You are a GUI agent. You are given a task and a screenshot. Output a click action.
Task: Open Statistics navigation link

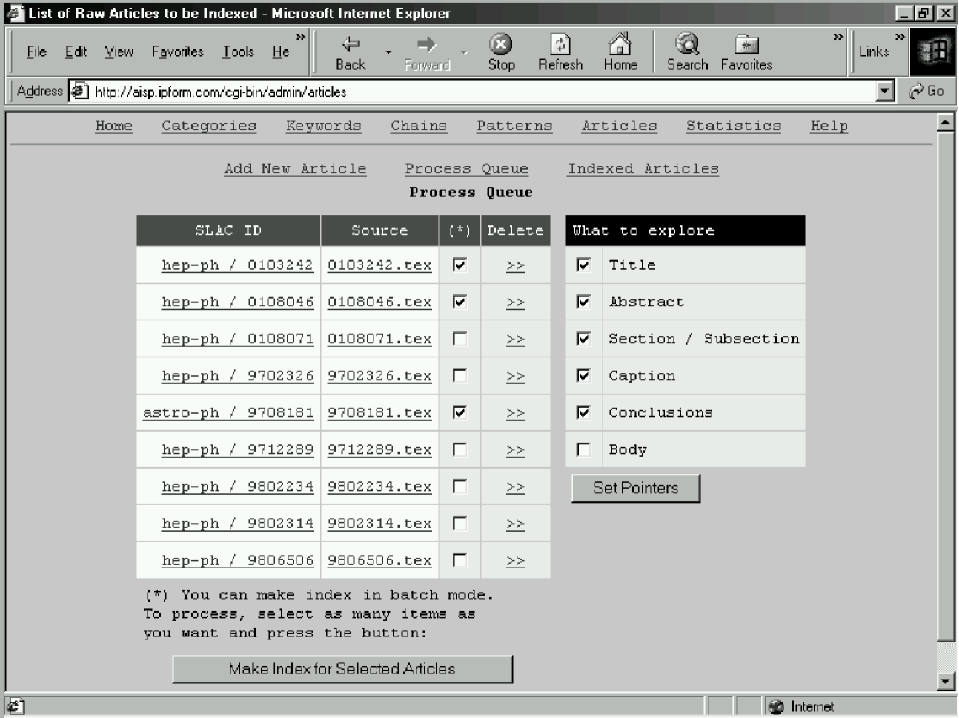[x=733, y=125]
